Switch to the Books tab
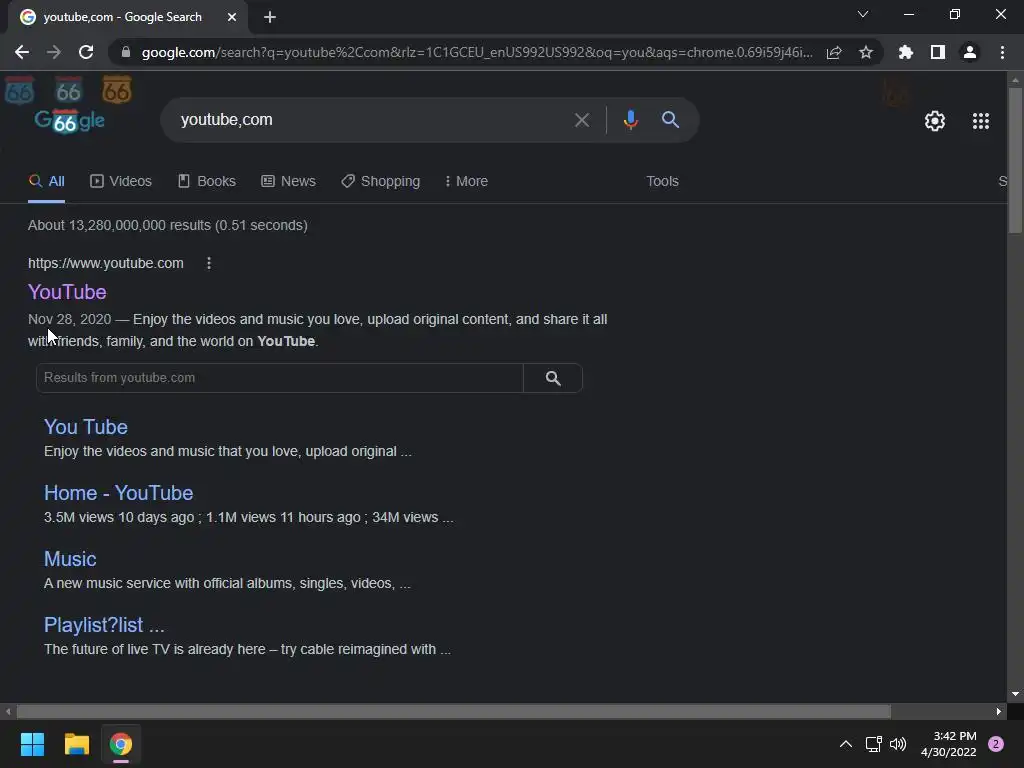This screenshot has width=1024, height=768. pyautogui.click(x=207, y=181)
